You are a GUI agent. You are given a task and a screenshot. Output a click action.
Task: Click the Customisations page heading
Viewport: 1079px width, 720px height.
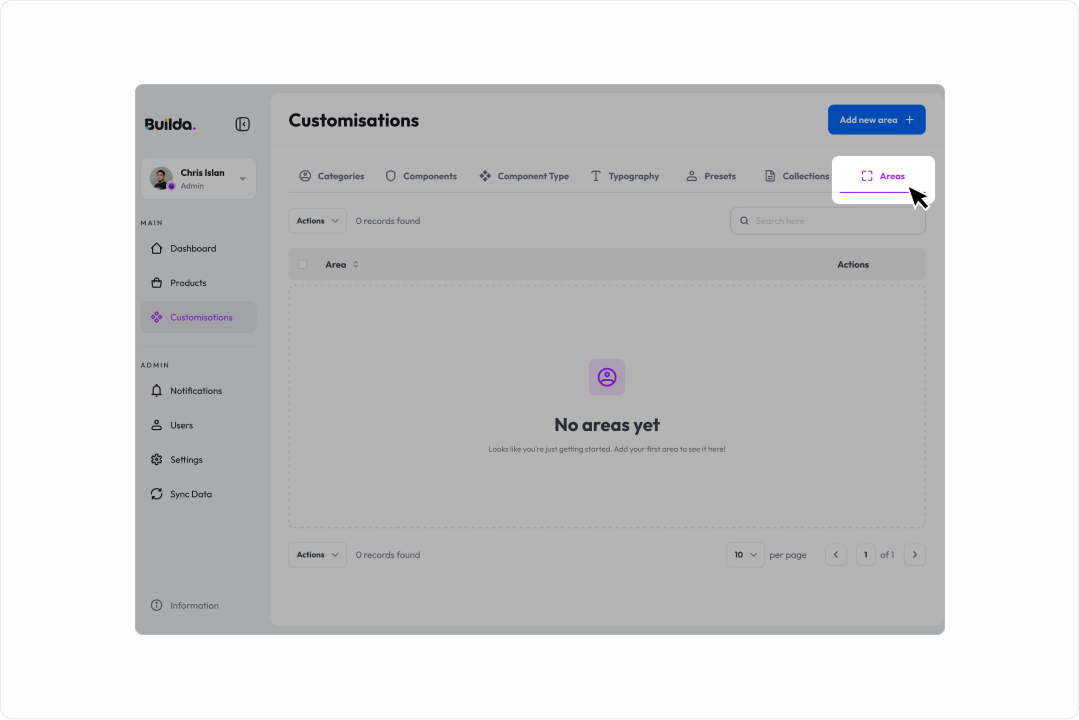[354, 120]
